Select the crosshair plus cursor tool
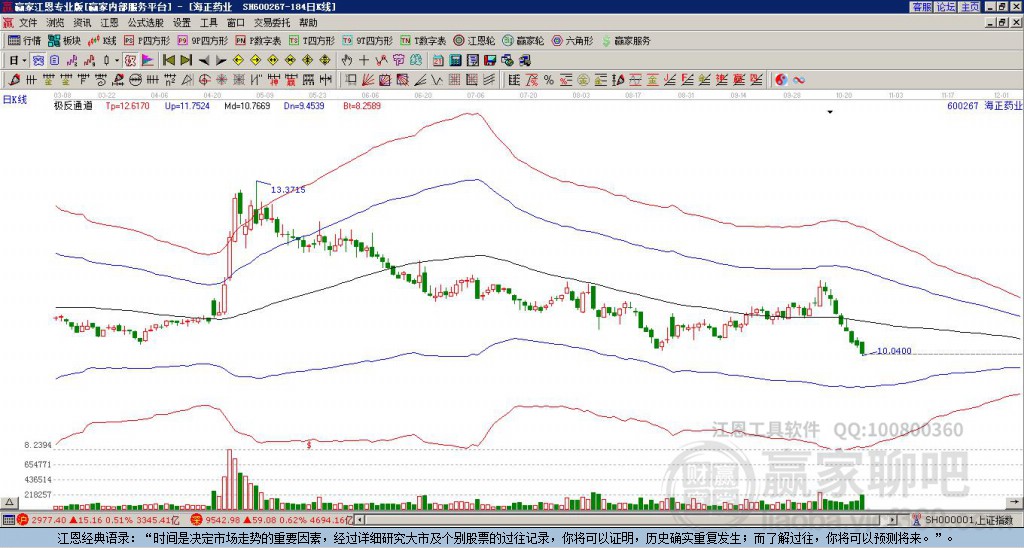Viewport: 1024px width, 548px height. (x=364, y=61)
